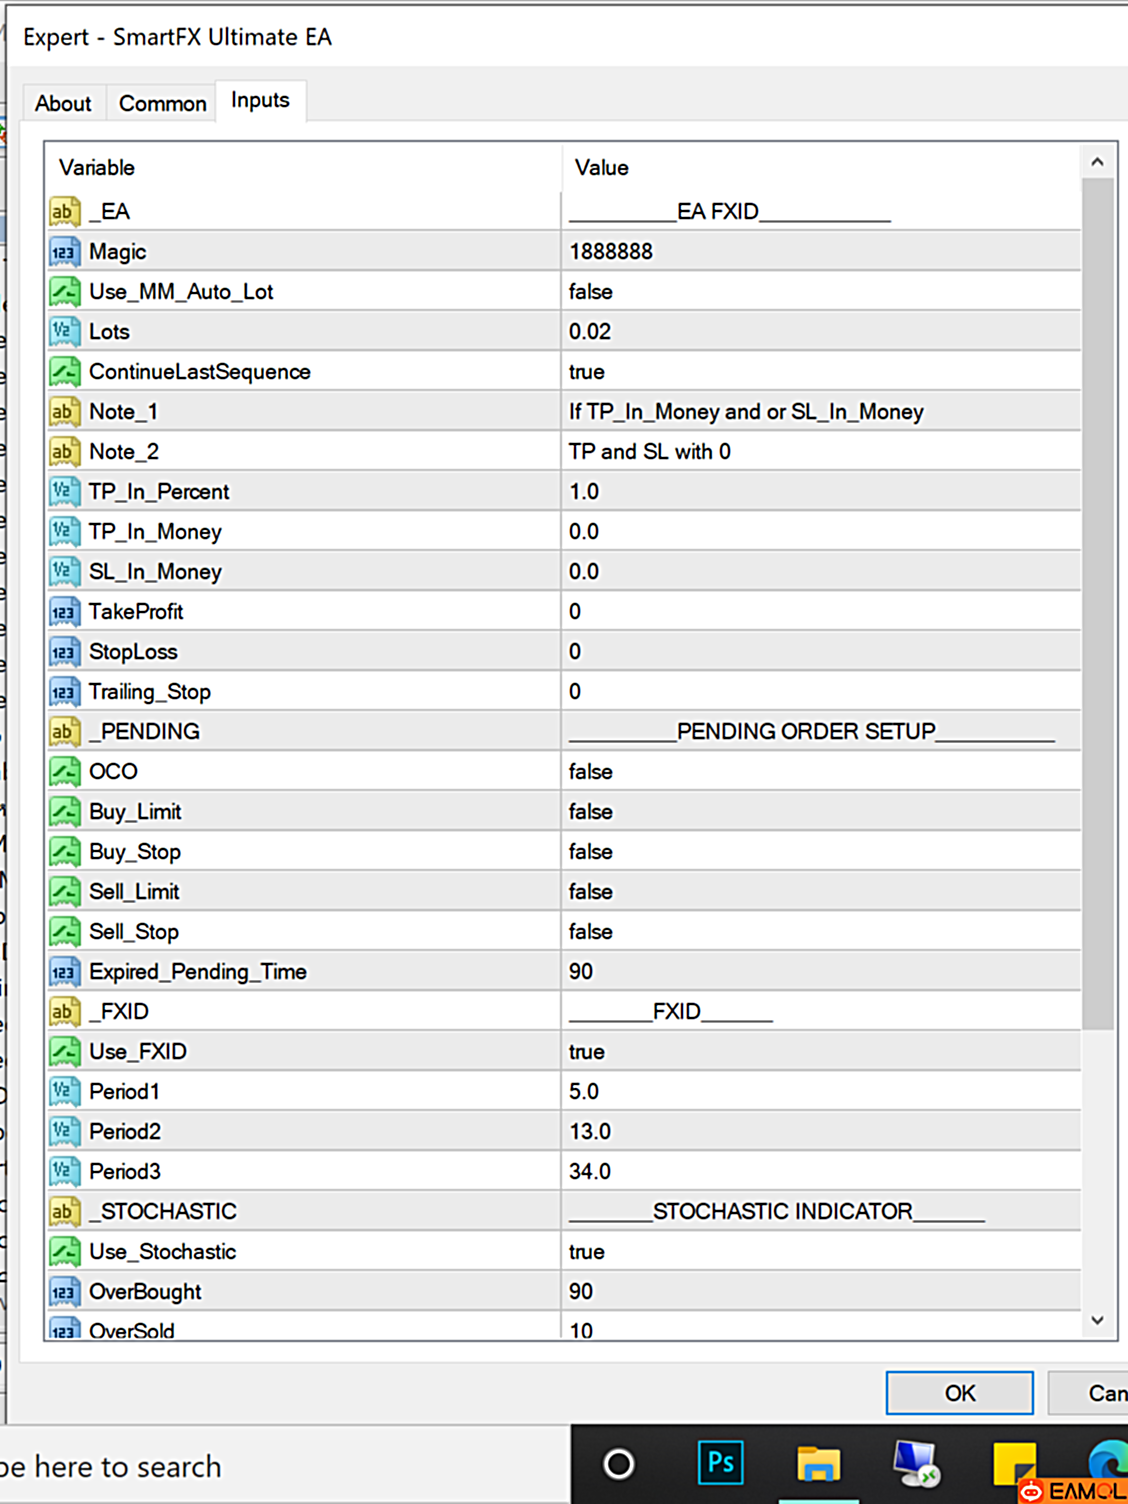Click the integer icon next to Trailing_Stop

click(64, 691)
